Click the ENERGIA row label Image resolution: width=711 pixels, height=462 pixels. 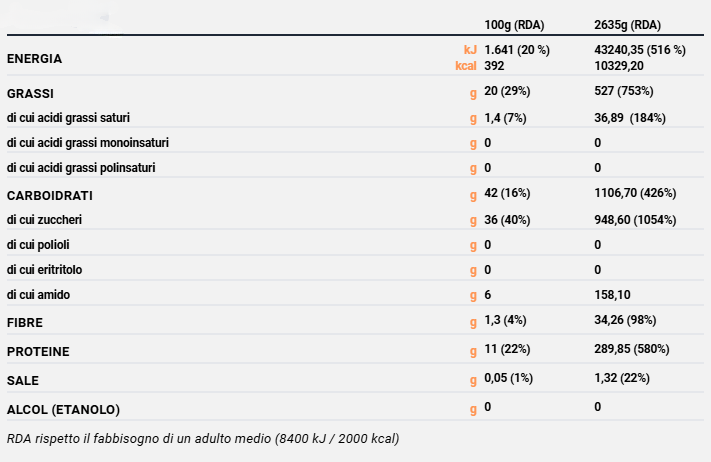click(35, 58)
